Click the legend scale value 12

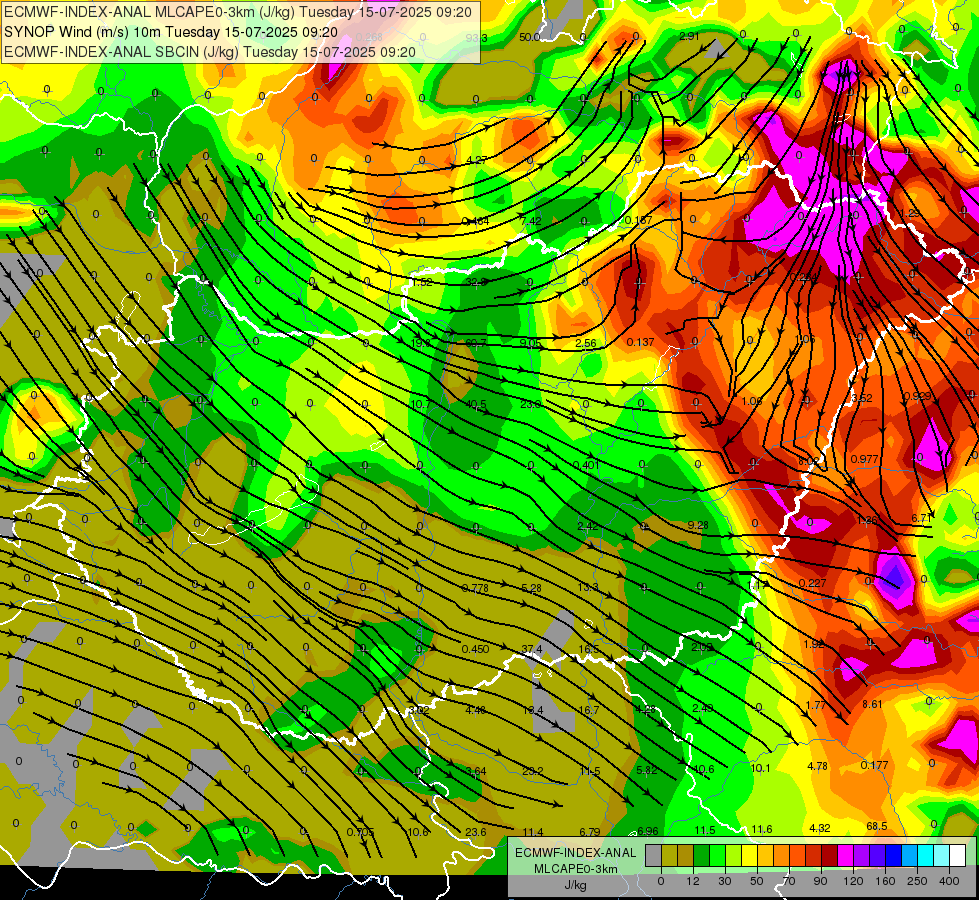click(693, 881)
